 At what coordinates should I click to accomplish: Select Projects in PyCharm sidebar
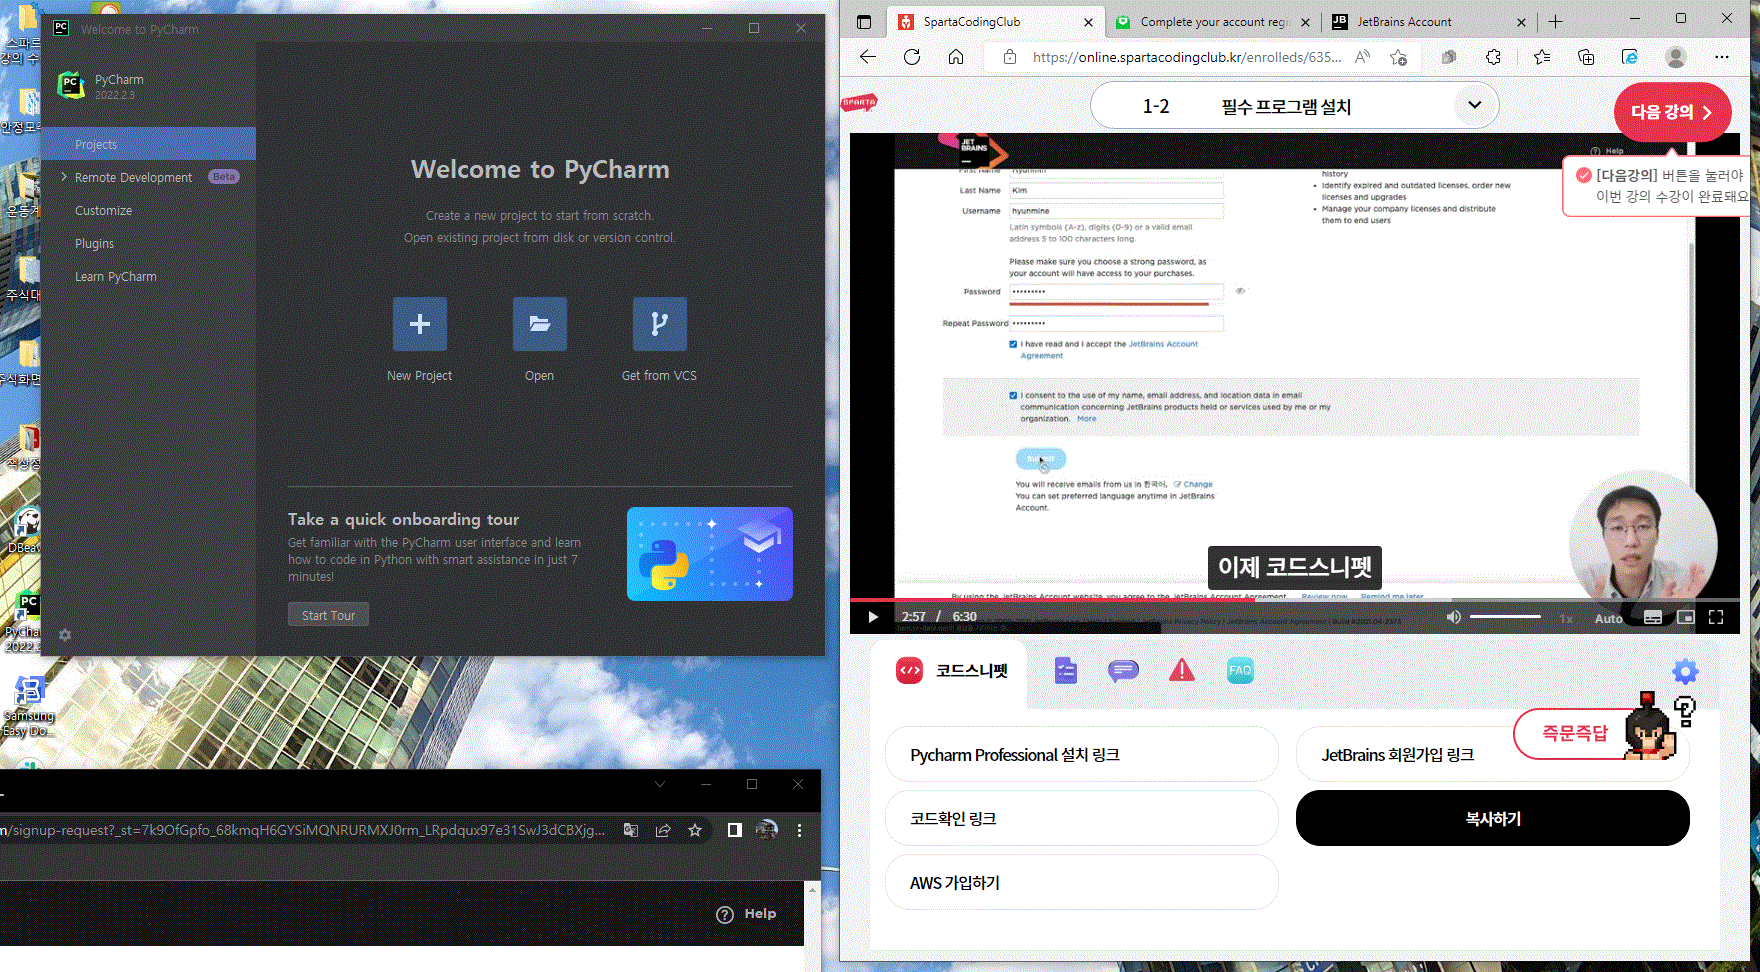(149, 144)
